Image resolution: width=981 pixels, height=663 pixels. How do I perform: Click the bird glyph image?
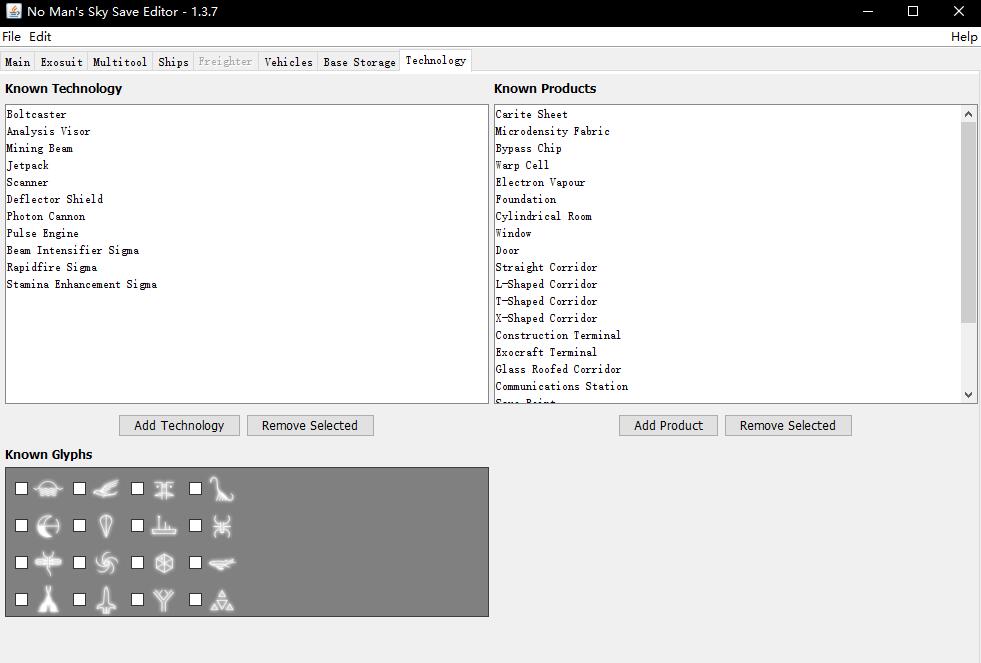pyautogui.click(x=106, y=488)
